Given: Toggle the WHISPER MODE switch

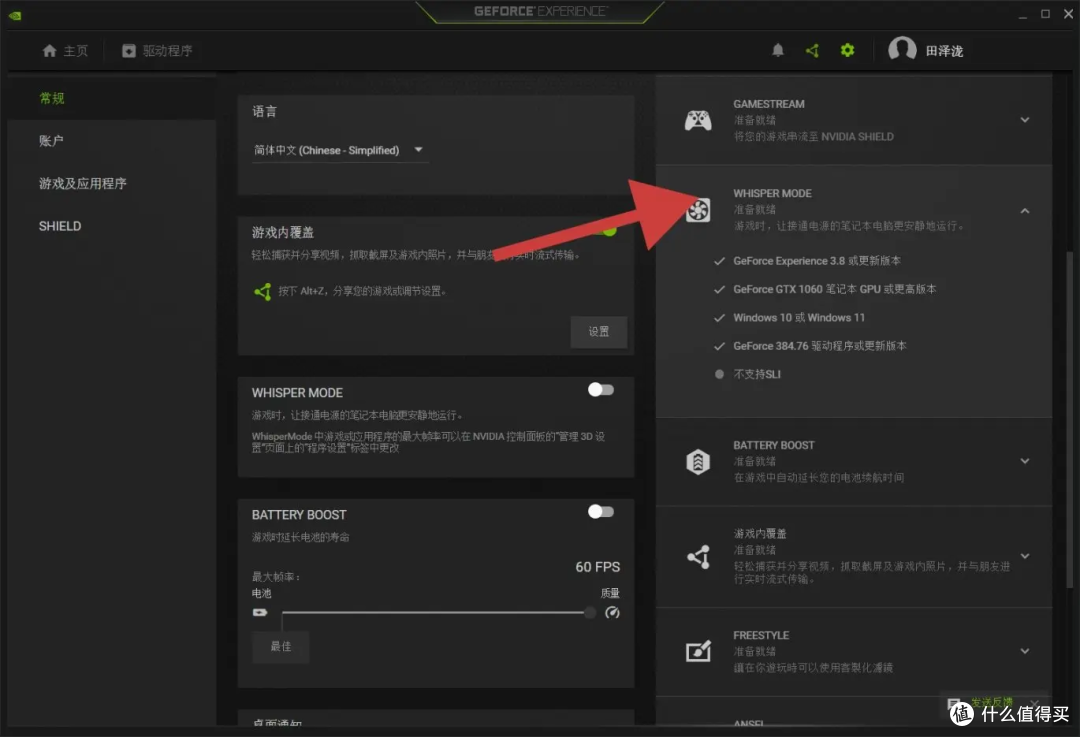Looking at the screenshot, I should [601, 390].
